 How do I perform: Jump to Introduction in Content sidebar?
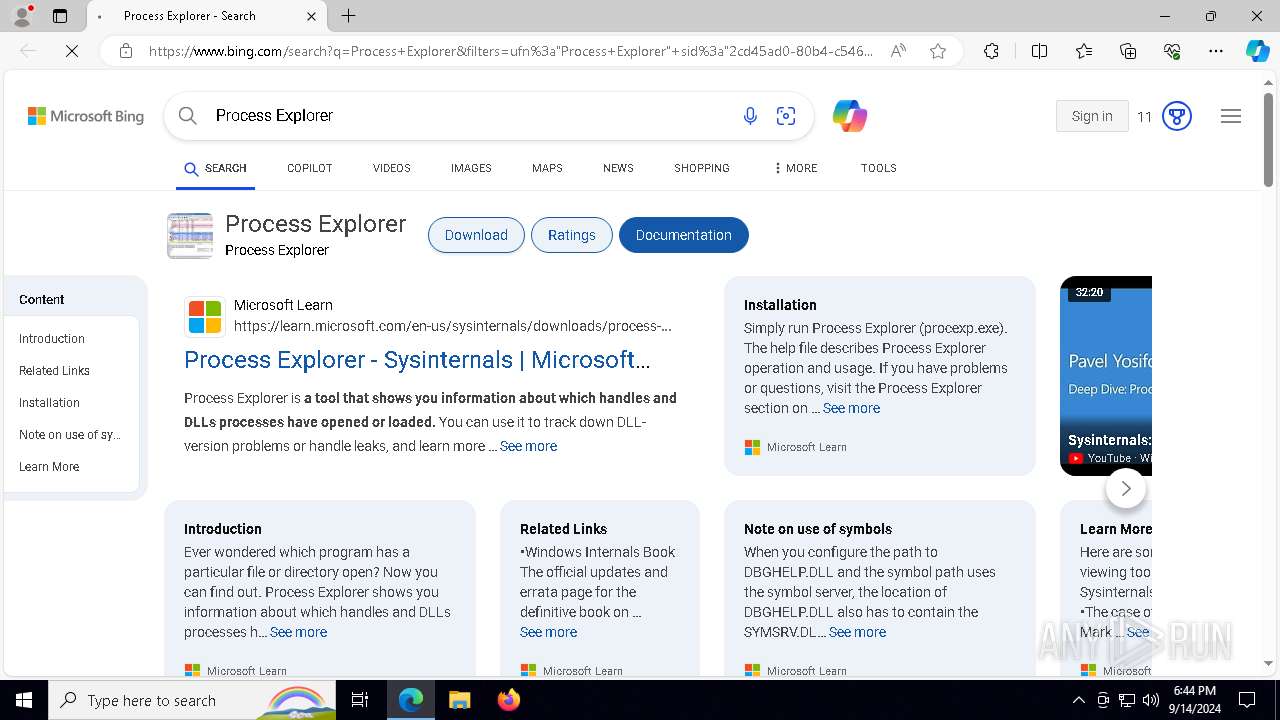[x=52, y=339]
